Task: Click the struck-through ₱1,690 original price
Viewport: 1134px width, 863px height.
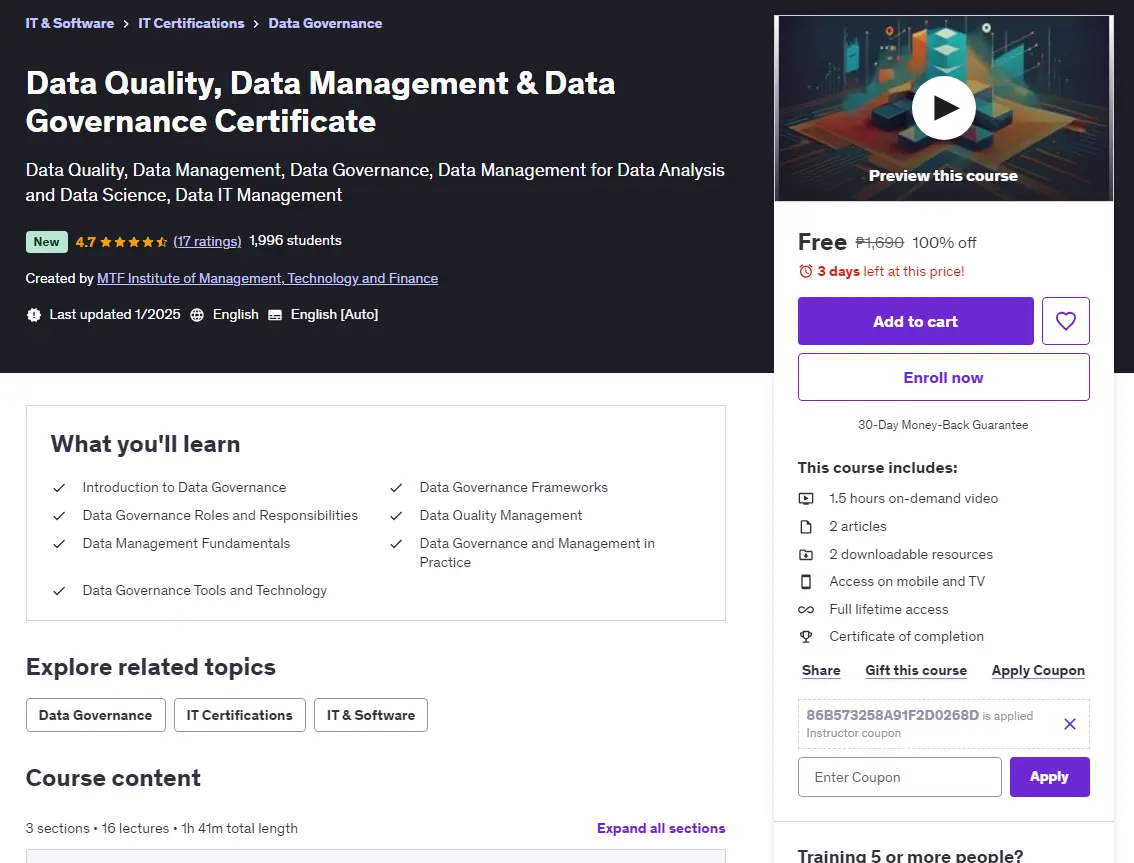Action: pos(879,242)
